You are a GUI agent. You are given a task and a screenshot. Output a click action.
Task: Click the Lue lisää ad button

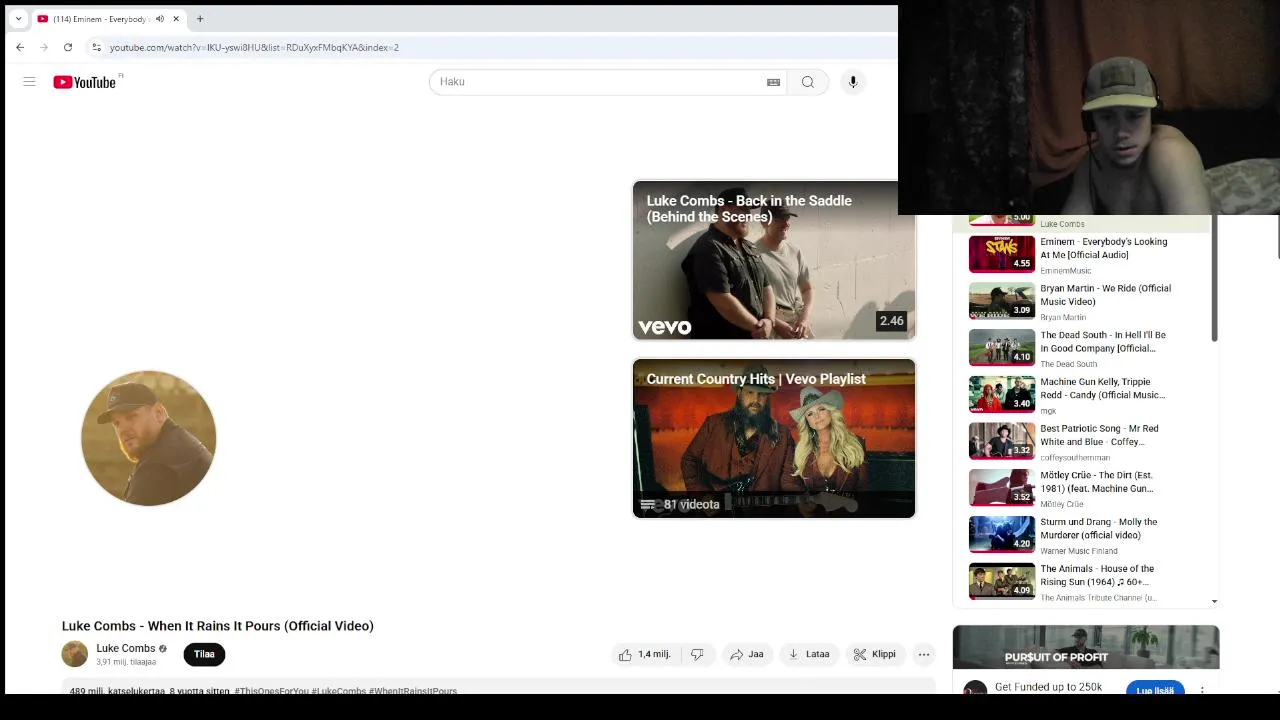pyautogui.click(x=1155, y=689)
